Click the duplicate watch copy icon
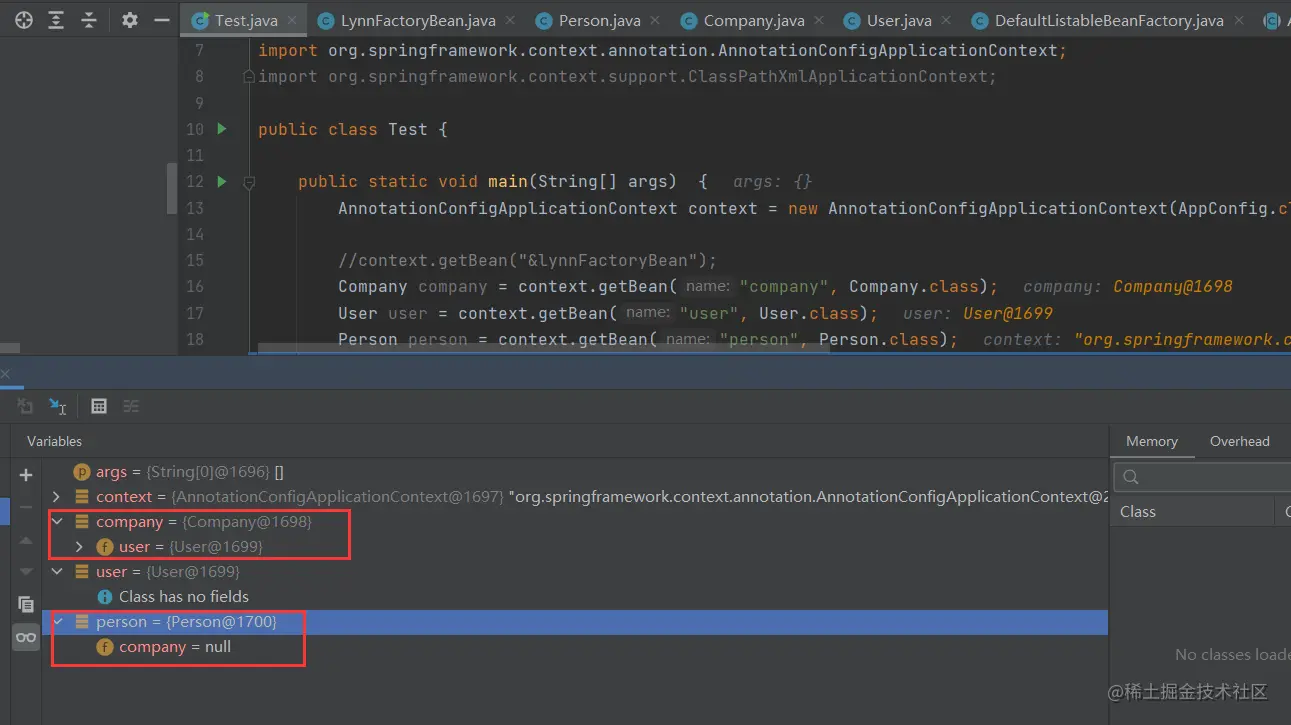 [x=26, y=604]
